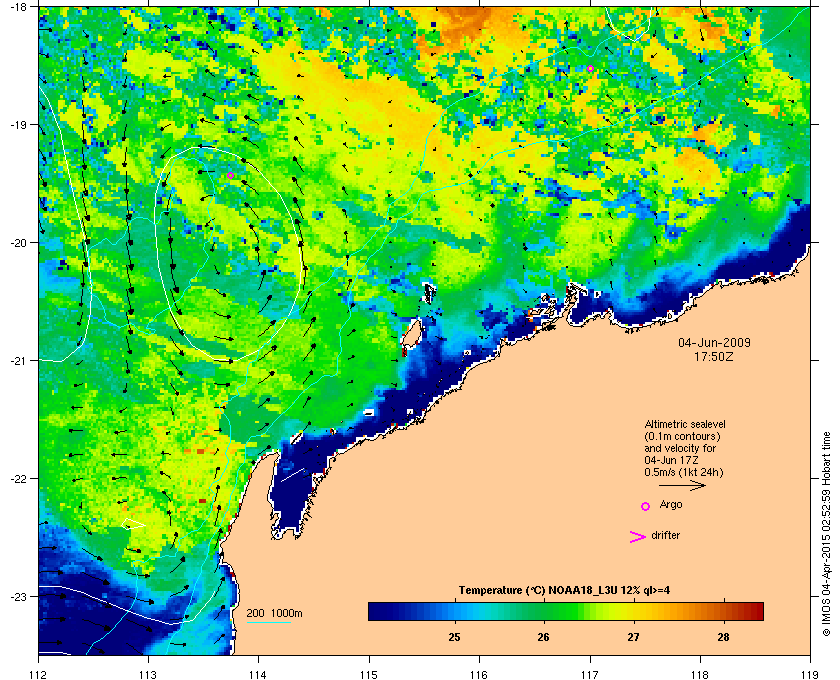This screenshot has width=840, height=680.
Task: Click the '28' color bar tick label
Action: tap(723, 637)
